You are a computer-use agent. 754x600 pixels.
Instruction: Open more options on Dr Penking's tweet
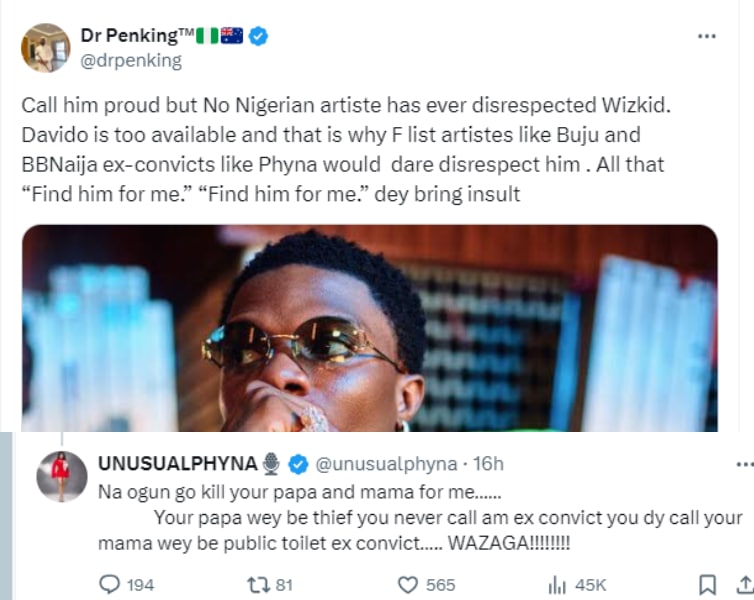point(707,36)
